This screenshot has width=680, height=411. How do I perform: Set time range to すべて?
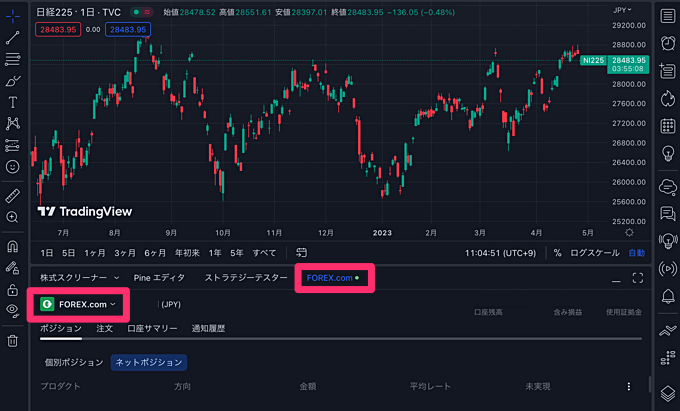point(264,253)
